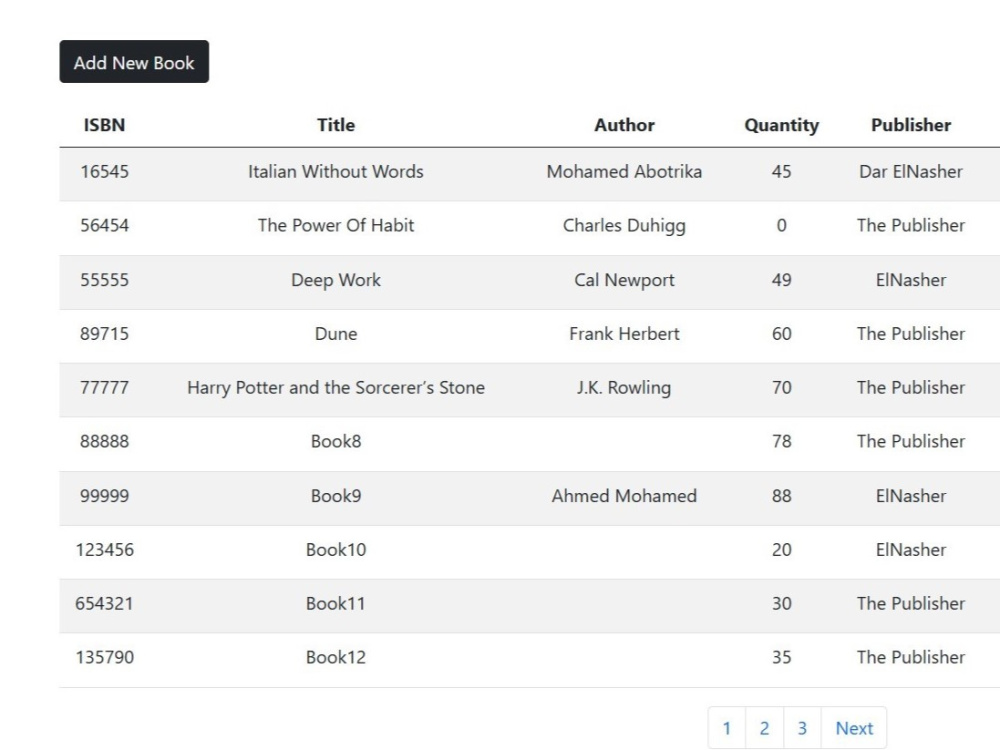
Task: Click title Italian Without Words
Action: pos(336,172)
